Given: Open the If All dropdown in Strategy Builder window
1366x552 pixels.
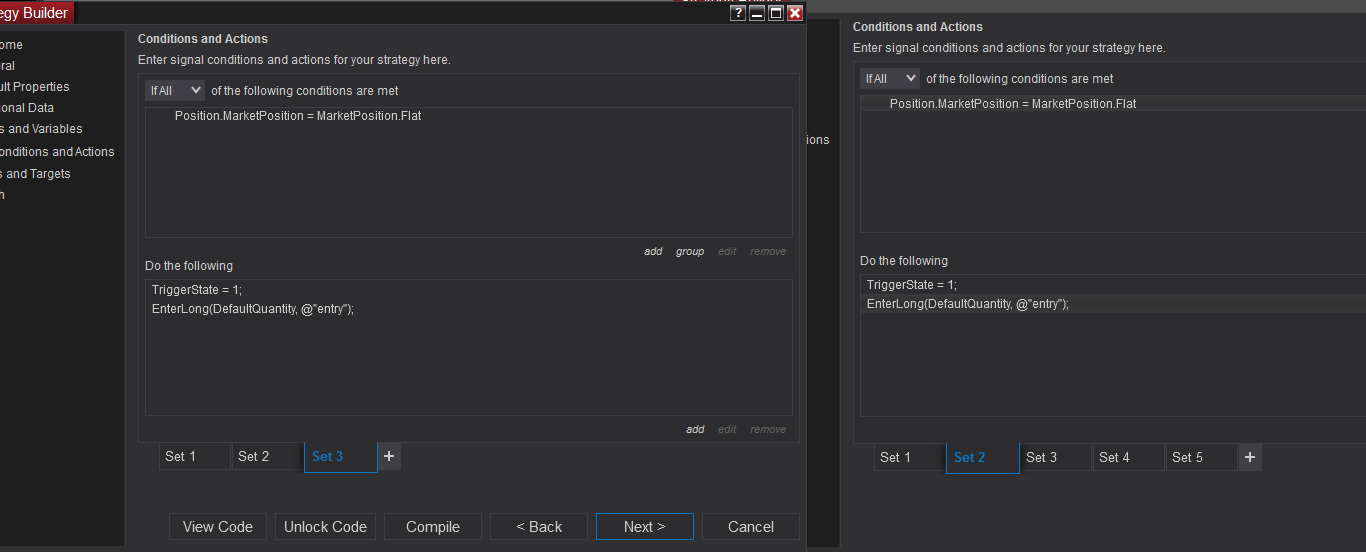Looking at the screenshot, I should pyautogui.click(x=175, y=91).
